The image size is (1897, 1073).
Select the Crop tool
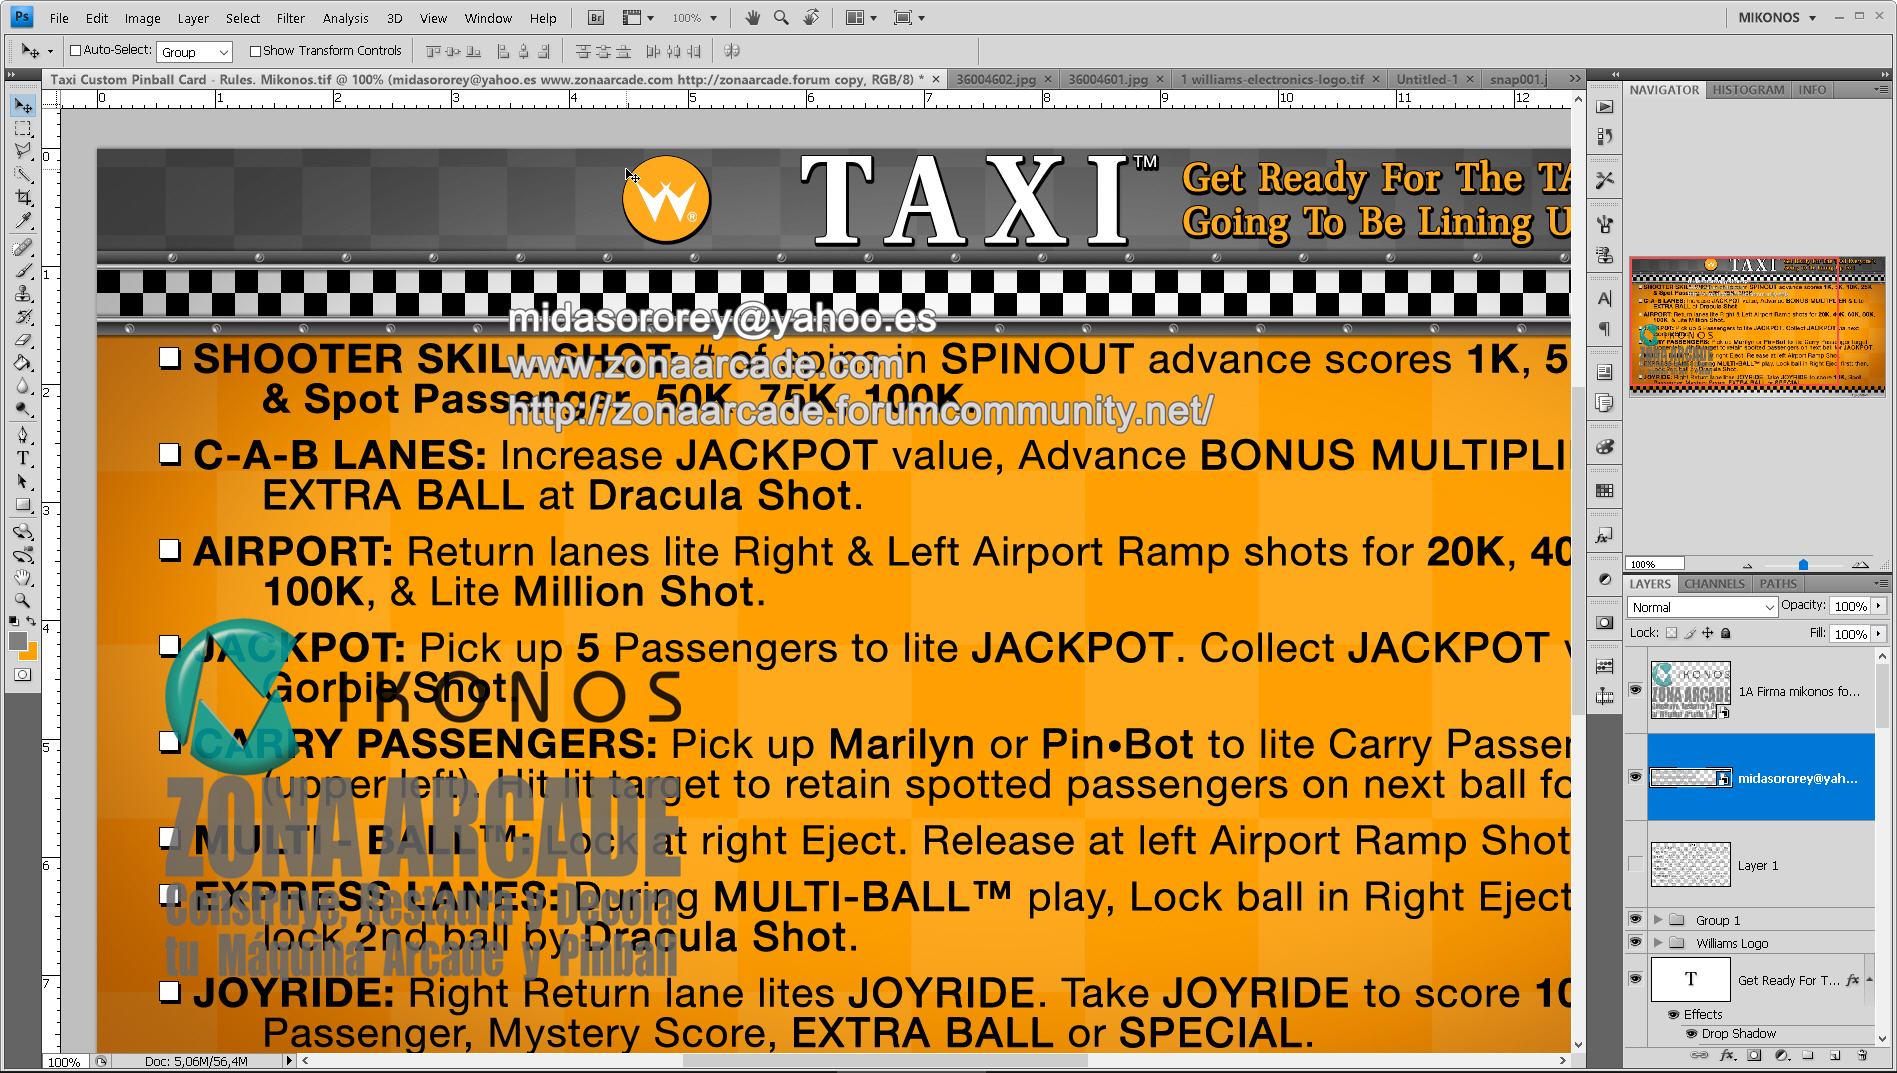pos(23,198)
